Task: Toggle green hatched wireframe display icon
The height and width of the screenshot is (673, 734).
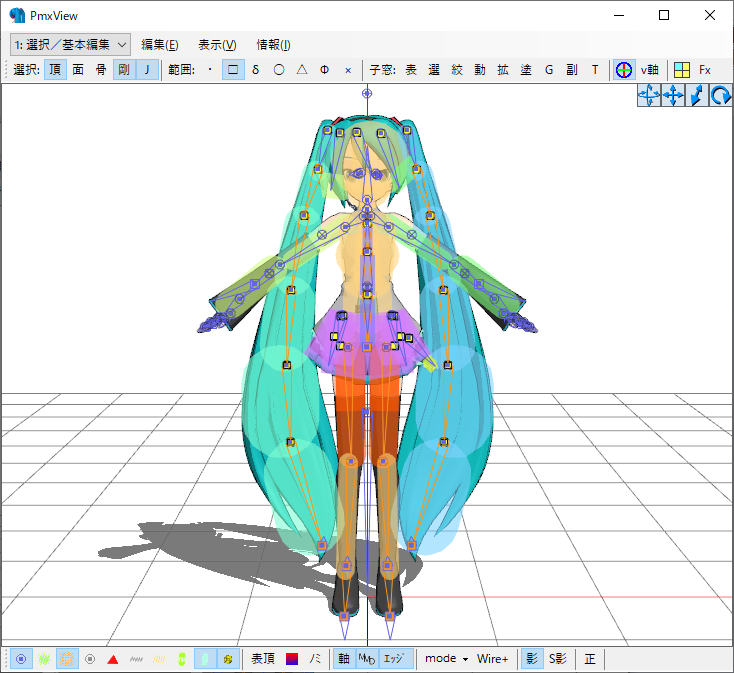Action: tap(44, 659)
